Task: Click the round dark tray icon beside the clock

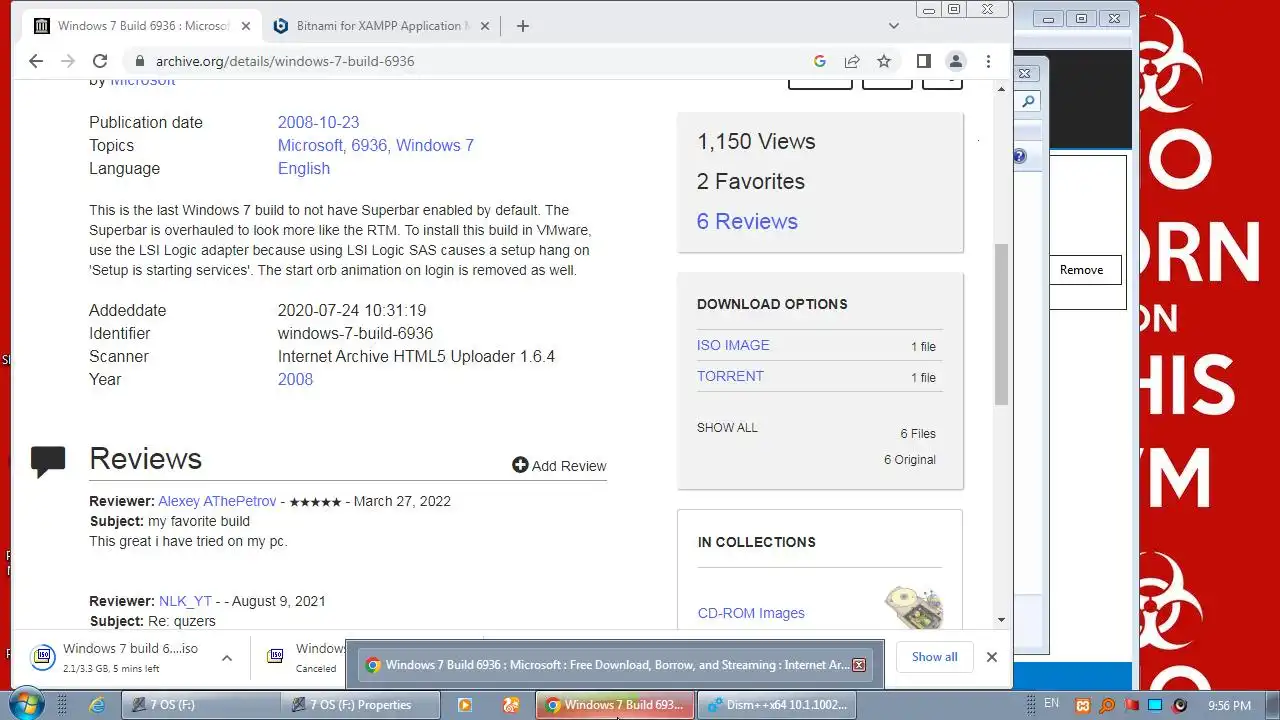Action: pyautogui.click(x=1180, y=705)
